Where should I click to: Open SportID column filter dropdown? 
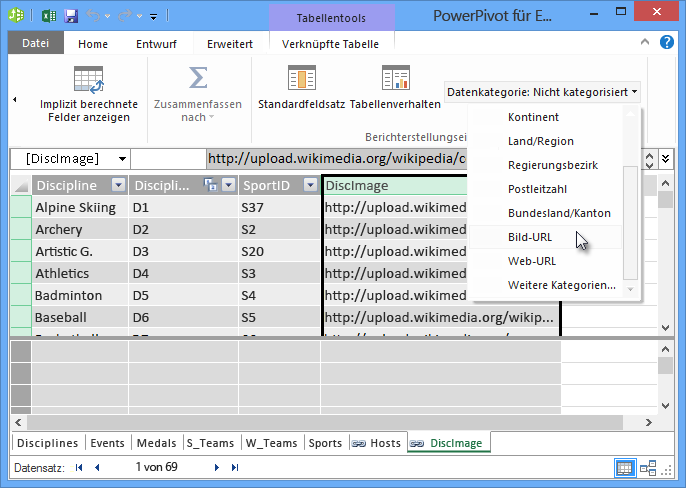[x=310, y=185]
